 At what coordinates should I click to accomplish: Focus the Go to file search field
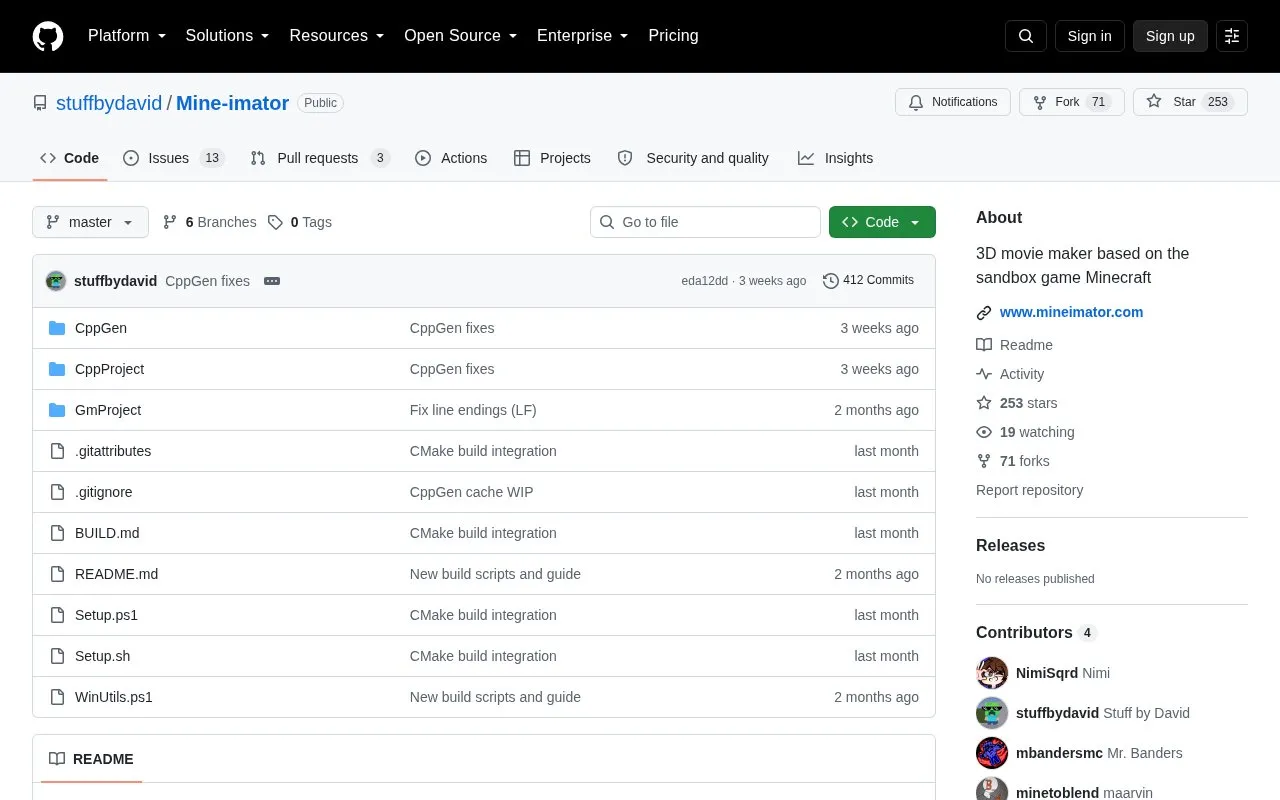(x=705, y=222)
